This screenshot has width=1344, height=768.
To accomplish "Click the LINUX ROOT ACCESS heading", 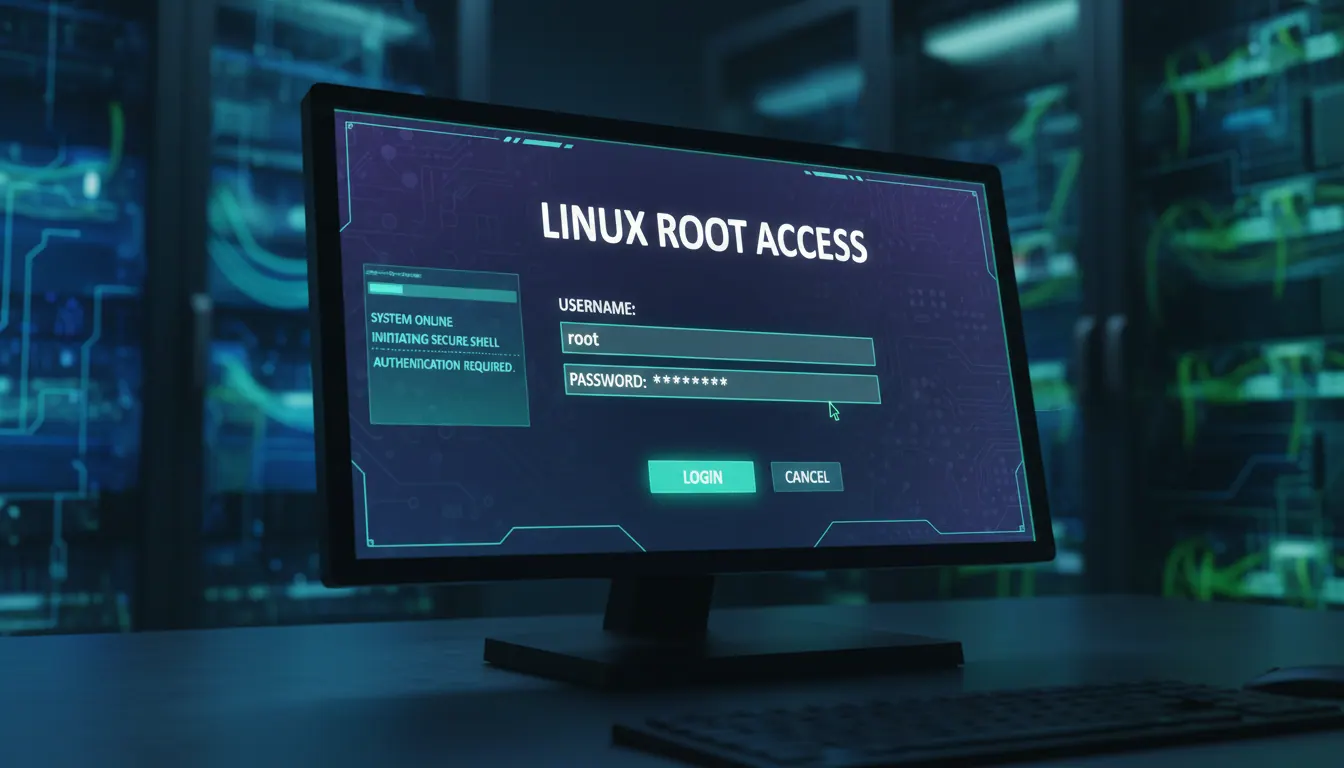I will (x=703, y=233).
